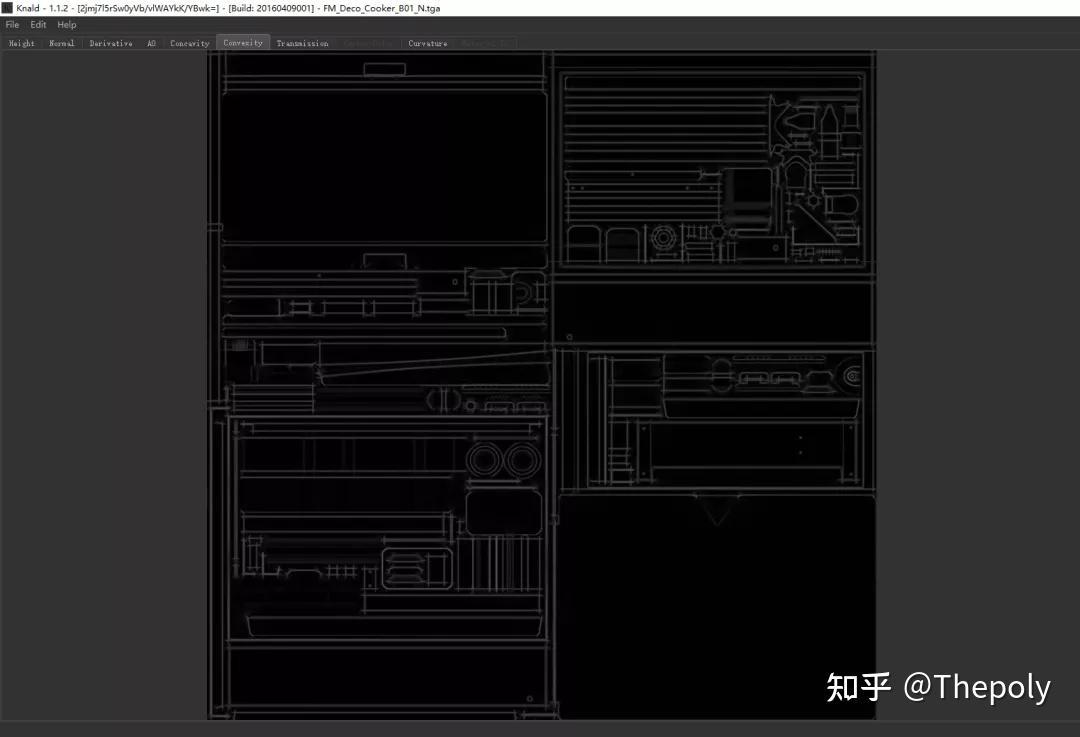The width and height of the screenshot is (1080, 737).
Task: Open the Help menu
Action: click(x=65, y=24)
